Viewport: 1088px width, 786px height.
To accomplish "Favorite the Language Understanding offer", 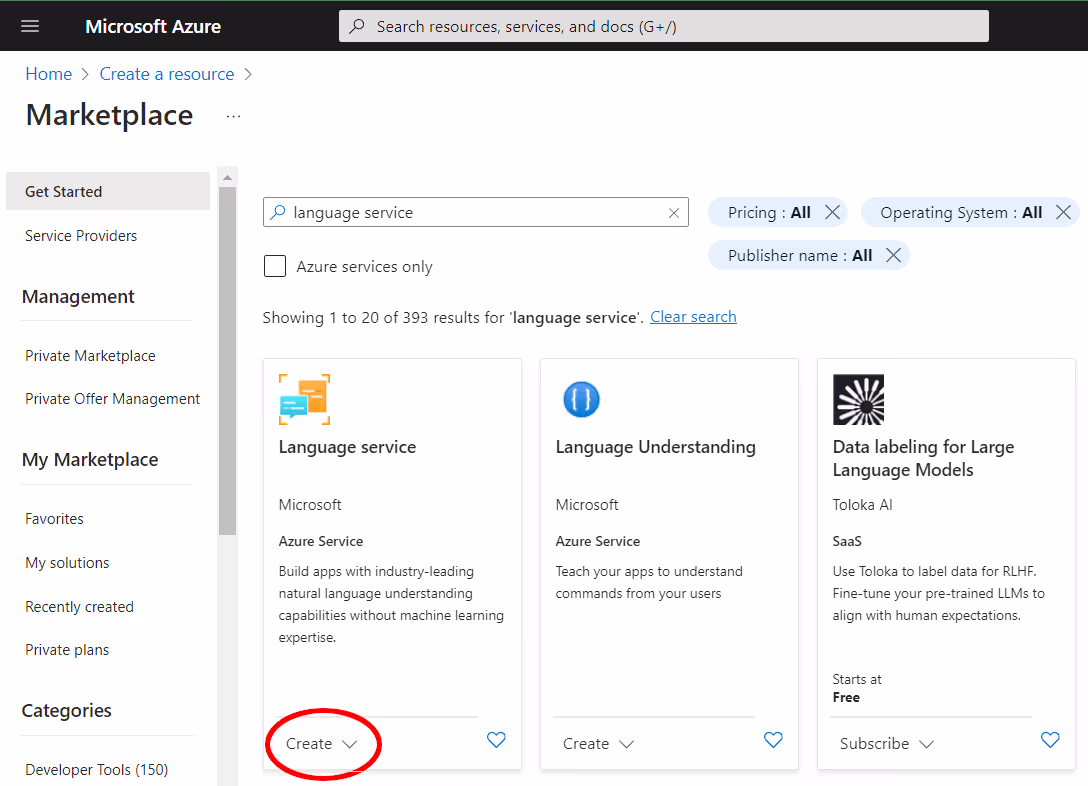I will click(773, 740).
